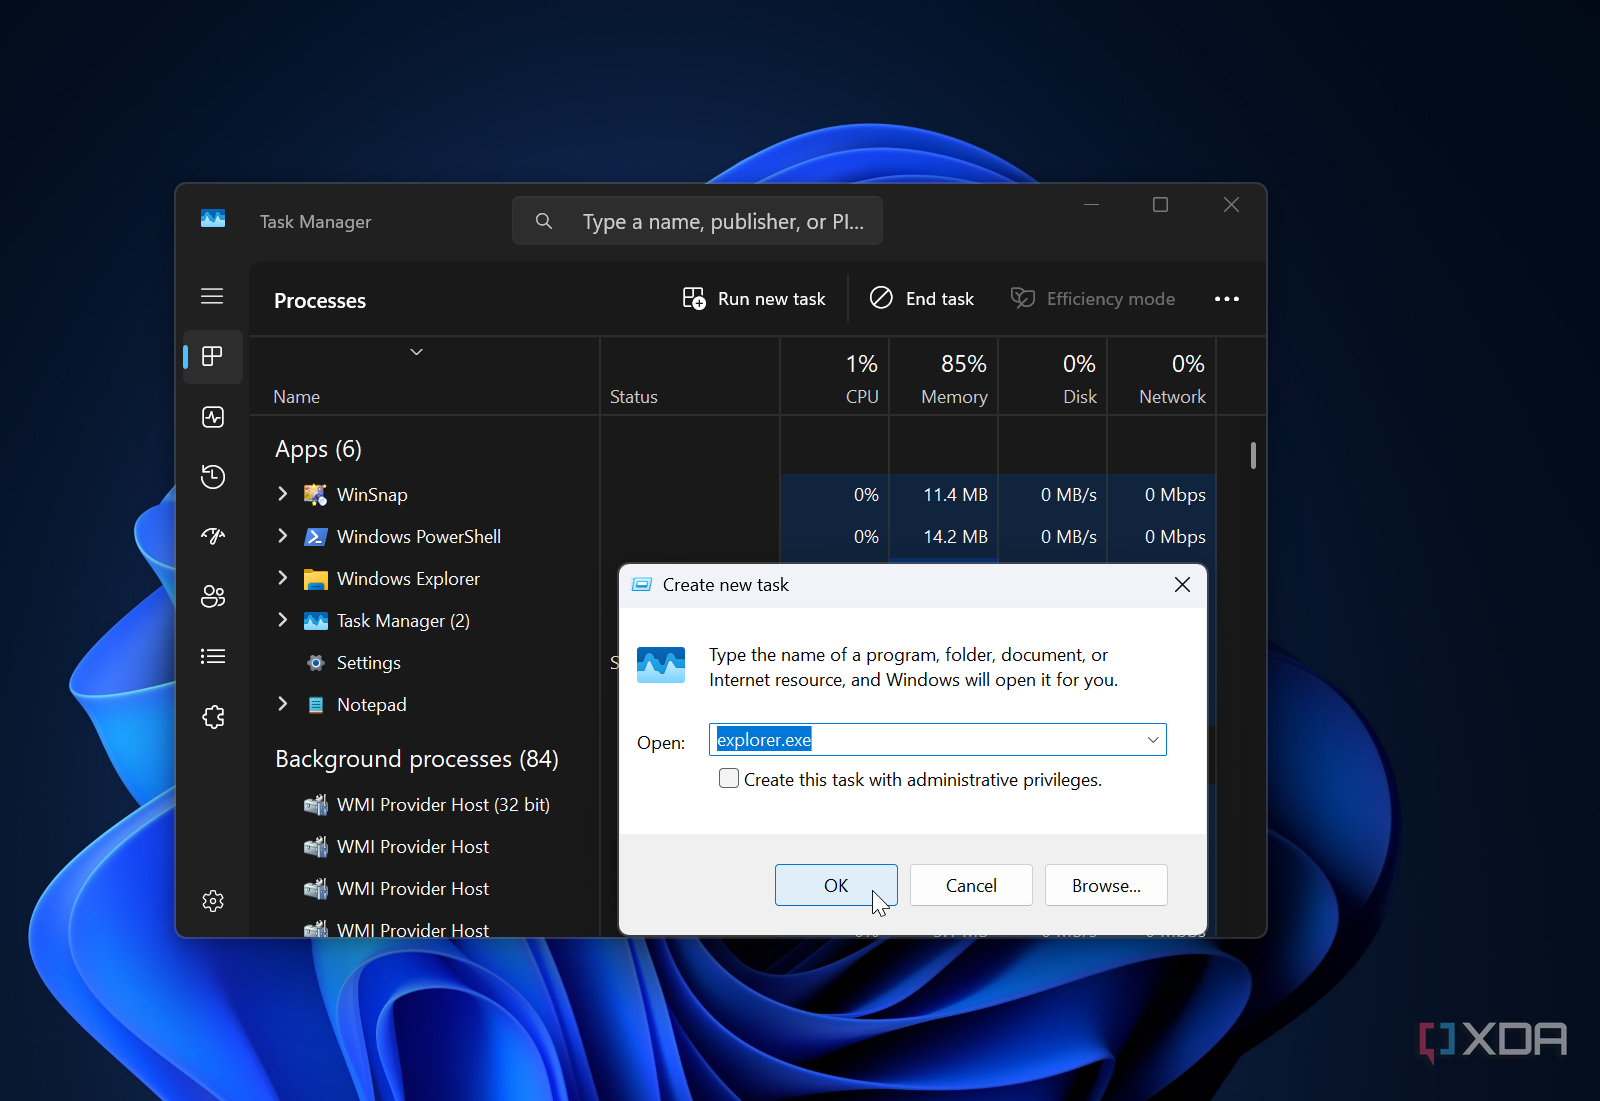This screenshot has width=1600, height=1101.
Task: Open the Users page icon
Action: click(213, 597)
